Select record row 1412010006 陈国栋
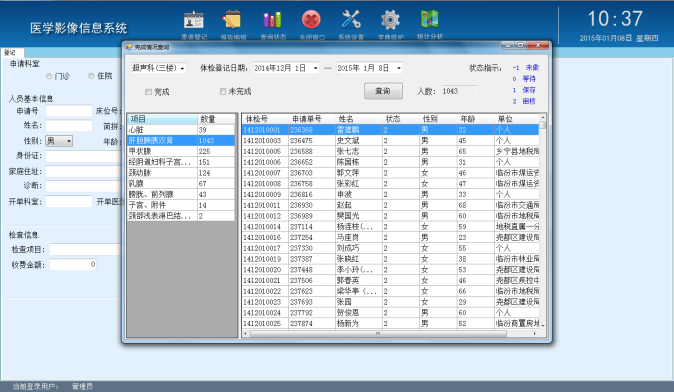 tap(390, 162)
